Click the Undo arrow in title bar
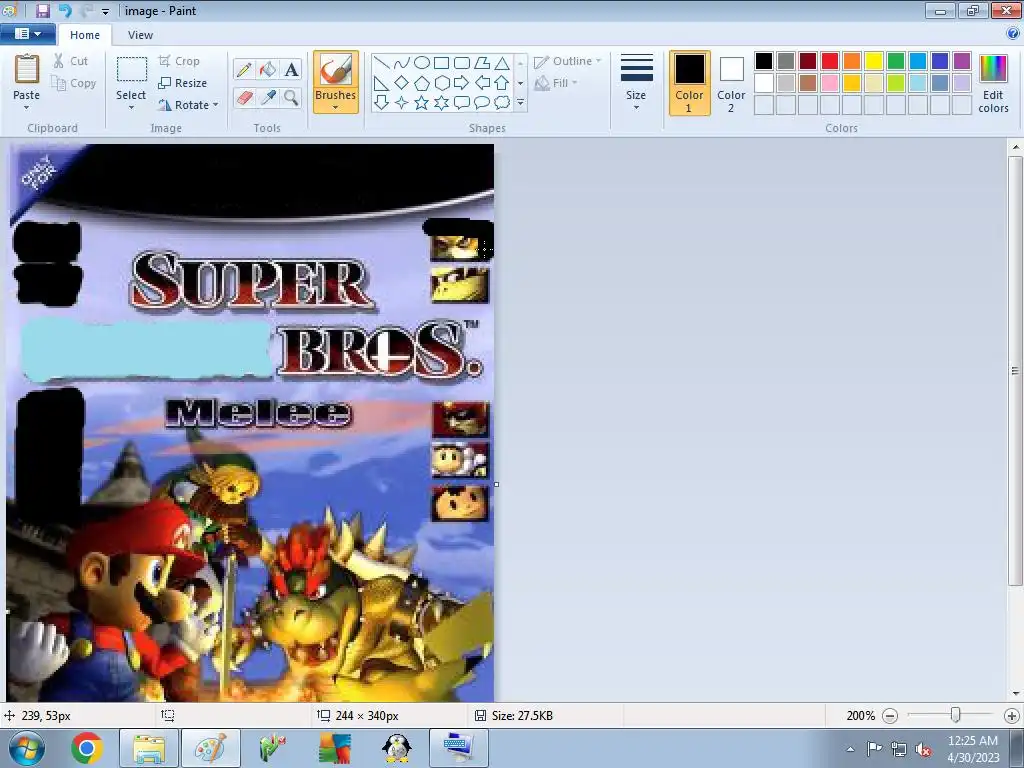Viewport: 1024px width, 768px height. (64, 10)
